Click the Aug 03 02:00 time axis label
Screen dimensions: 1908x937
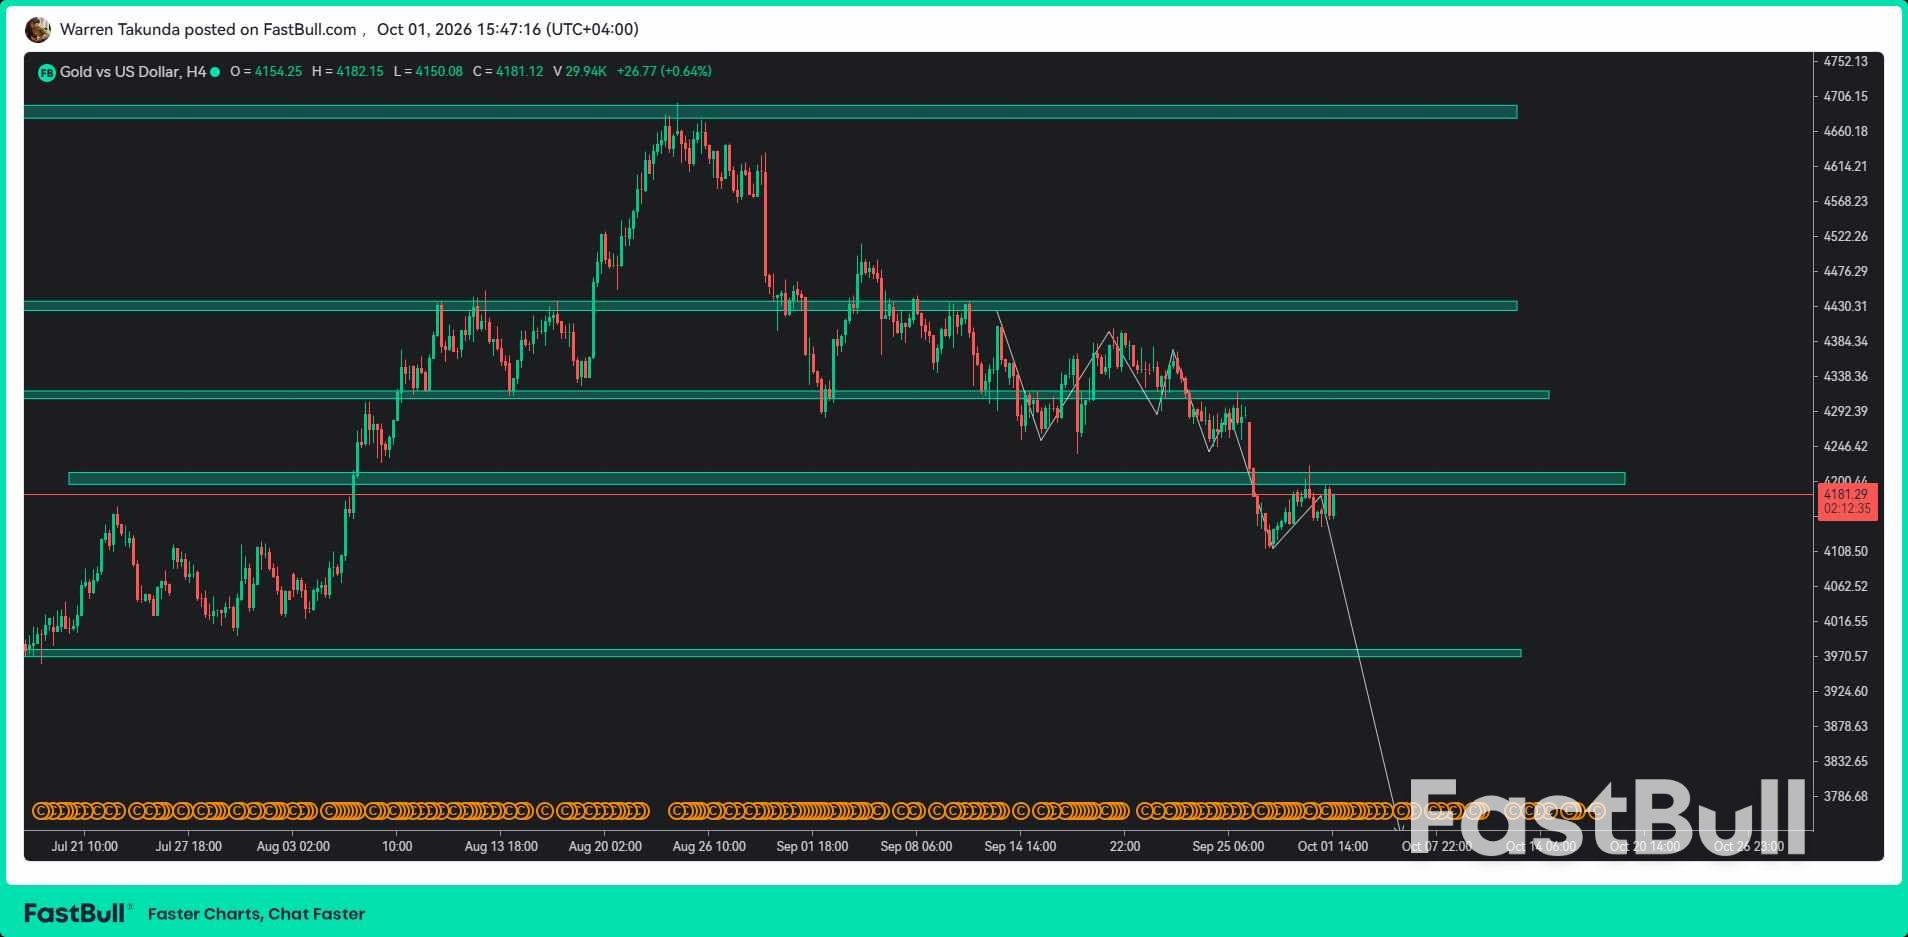click(x=293, y=847)
